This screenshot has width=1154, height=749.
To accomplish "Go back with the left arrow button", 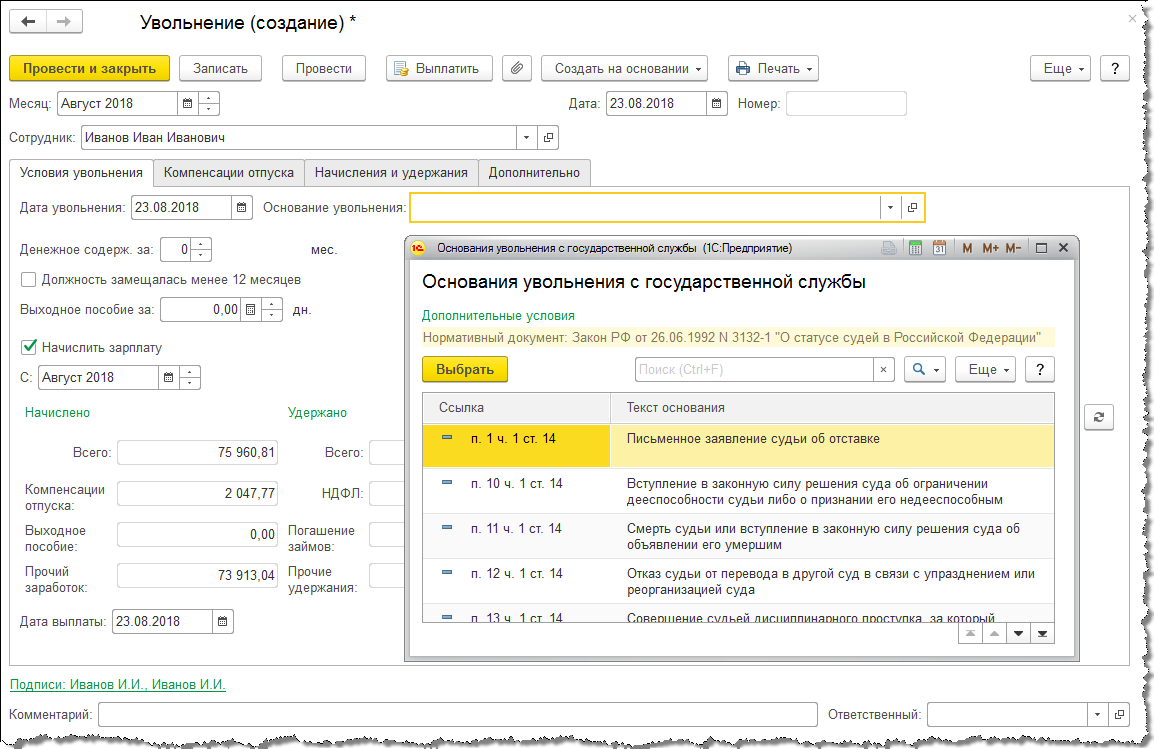I will pyautogui.click(x=28, y=21).
